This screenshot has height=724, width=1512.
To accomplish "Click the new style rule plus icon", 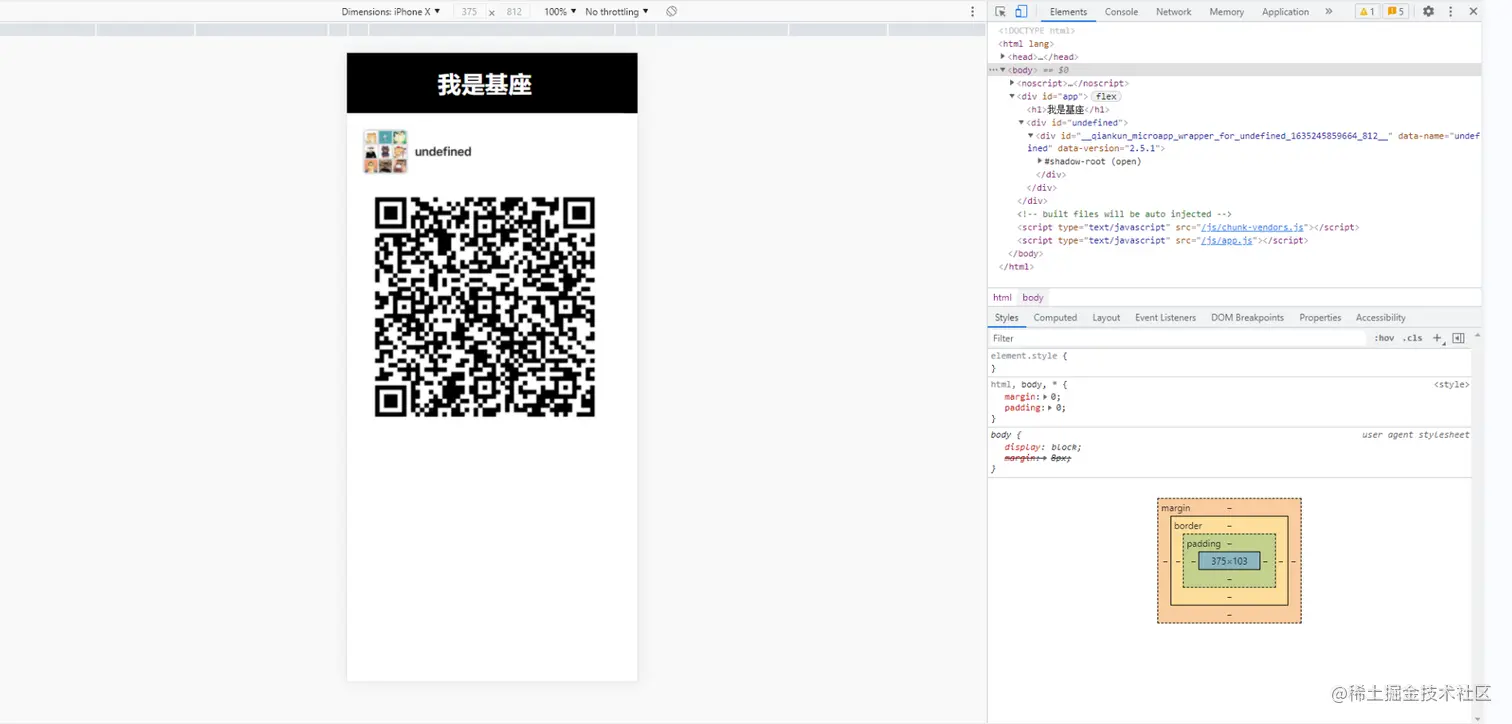I will [1437, 338].
